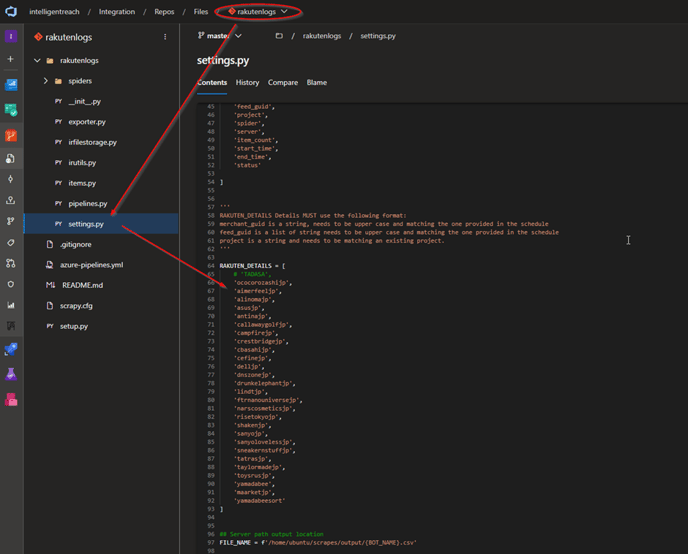This screenshot has width=688, height=554.
Task: Click the RAKUTEN_DETAILS assignment on line 64
Action: (252, 266)
